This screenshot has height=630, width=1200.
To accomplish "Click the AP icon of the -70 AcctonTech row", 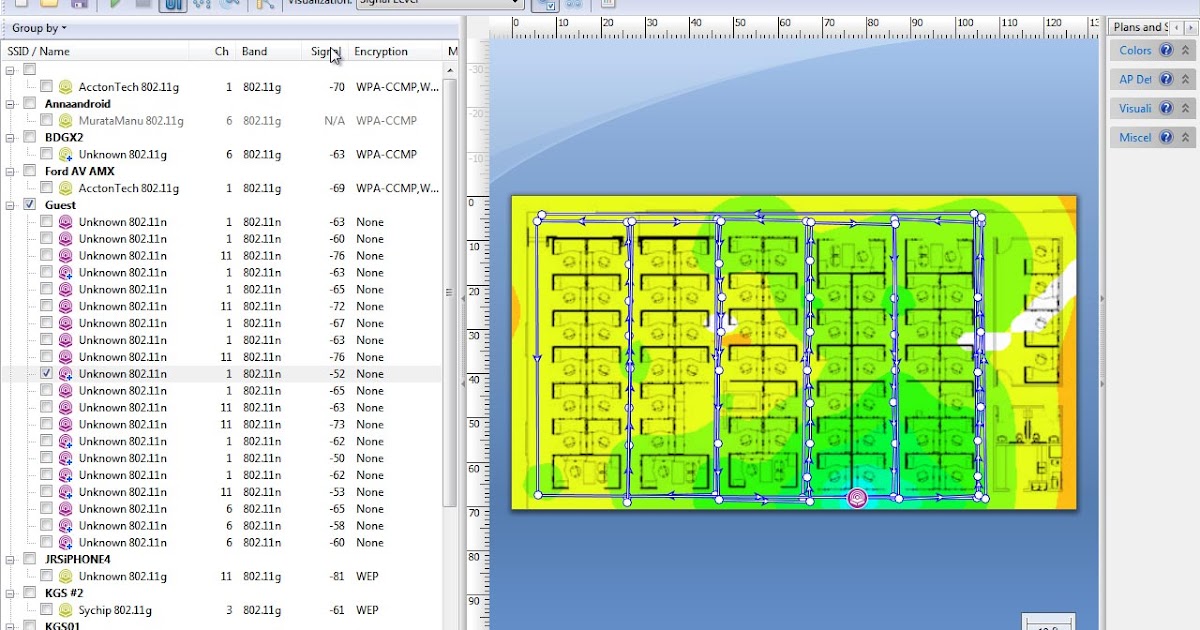I will [66, 87].
